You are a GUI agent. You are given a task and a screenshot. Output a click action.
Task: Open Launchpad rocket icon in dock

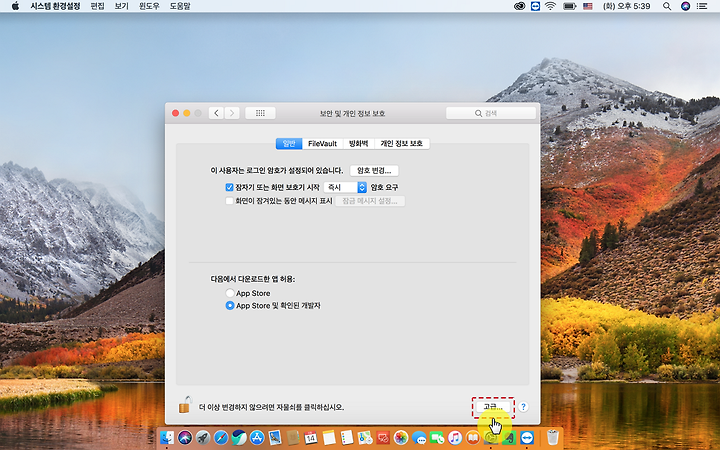coord(203,438)
